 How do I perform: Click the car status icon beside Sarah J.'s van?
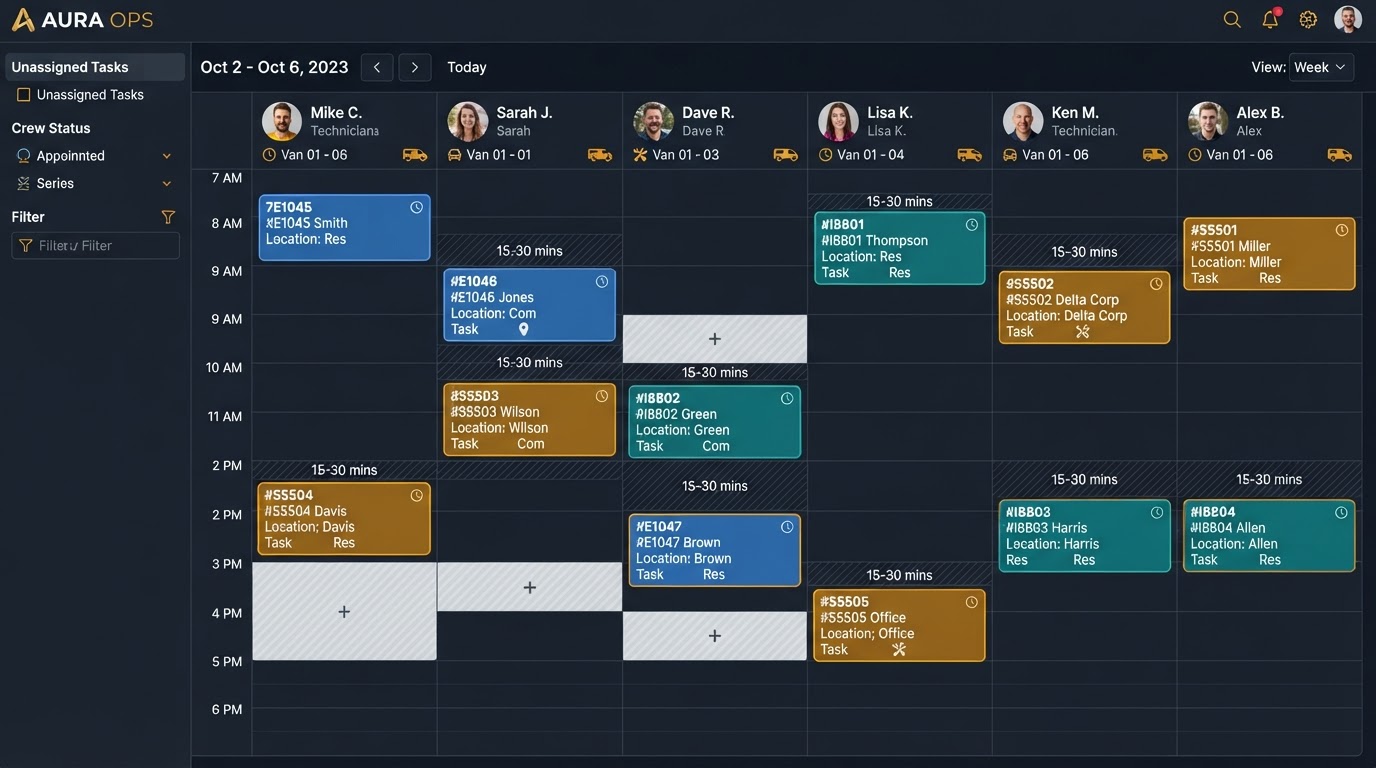(455, 155)
